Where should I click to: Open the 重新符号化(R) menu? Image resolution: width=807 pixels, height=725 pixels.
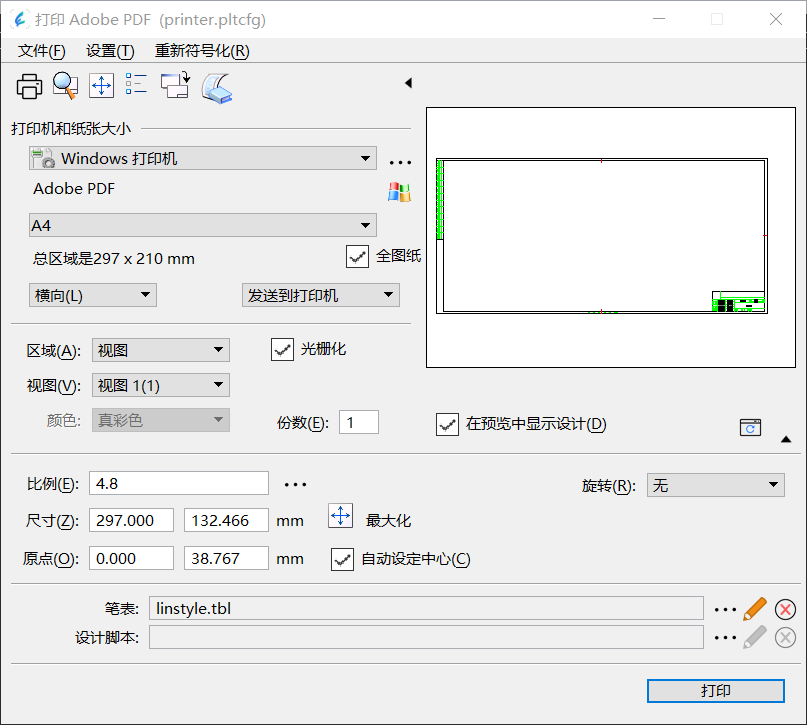[202, 51]
